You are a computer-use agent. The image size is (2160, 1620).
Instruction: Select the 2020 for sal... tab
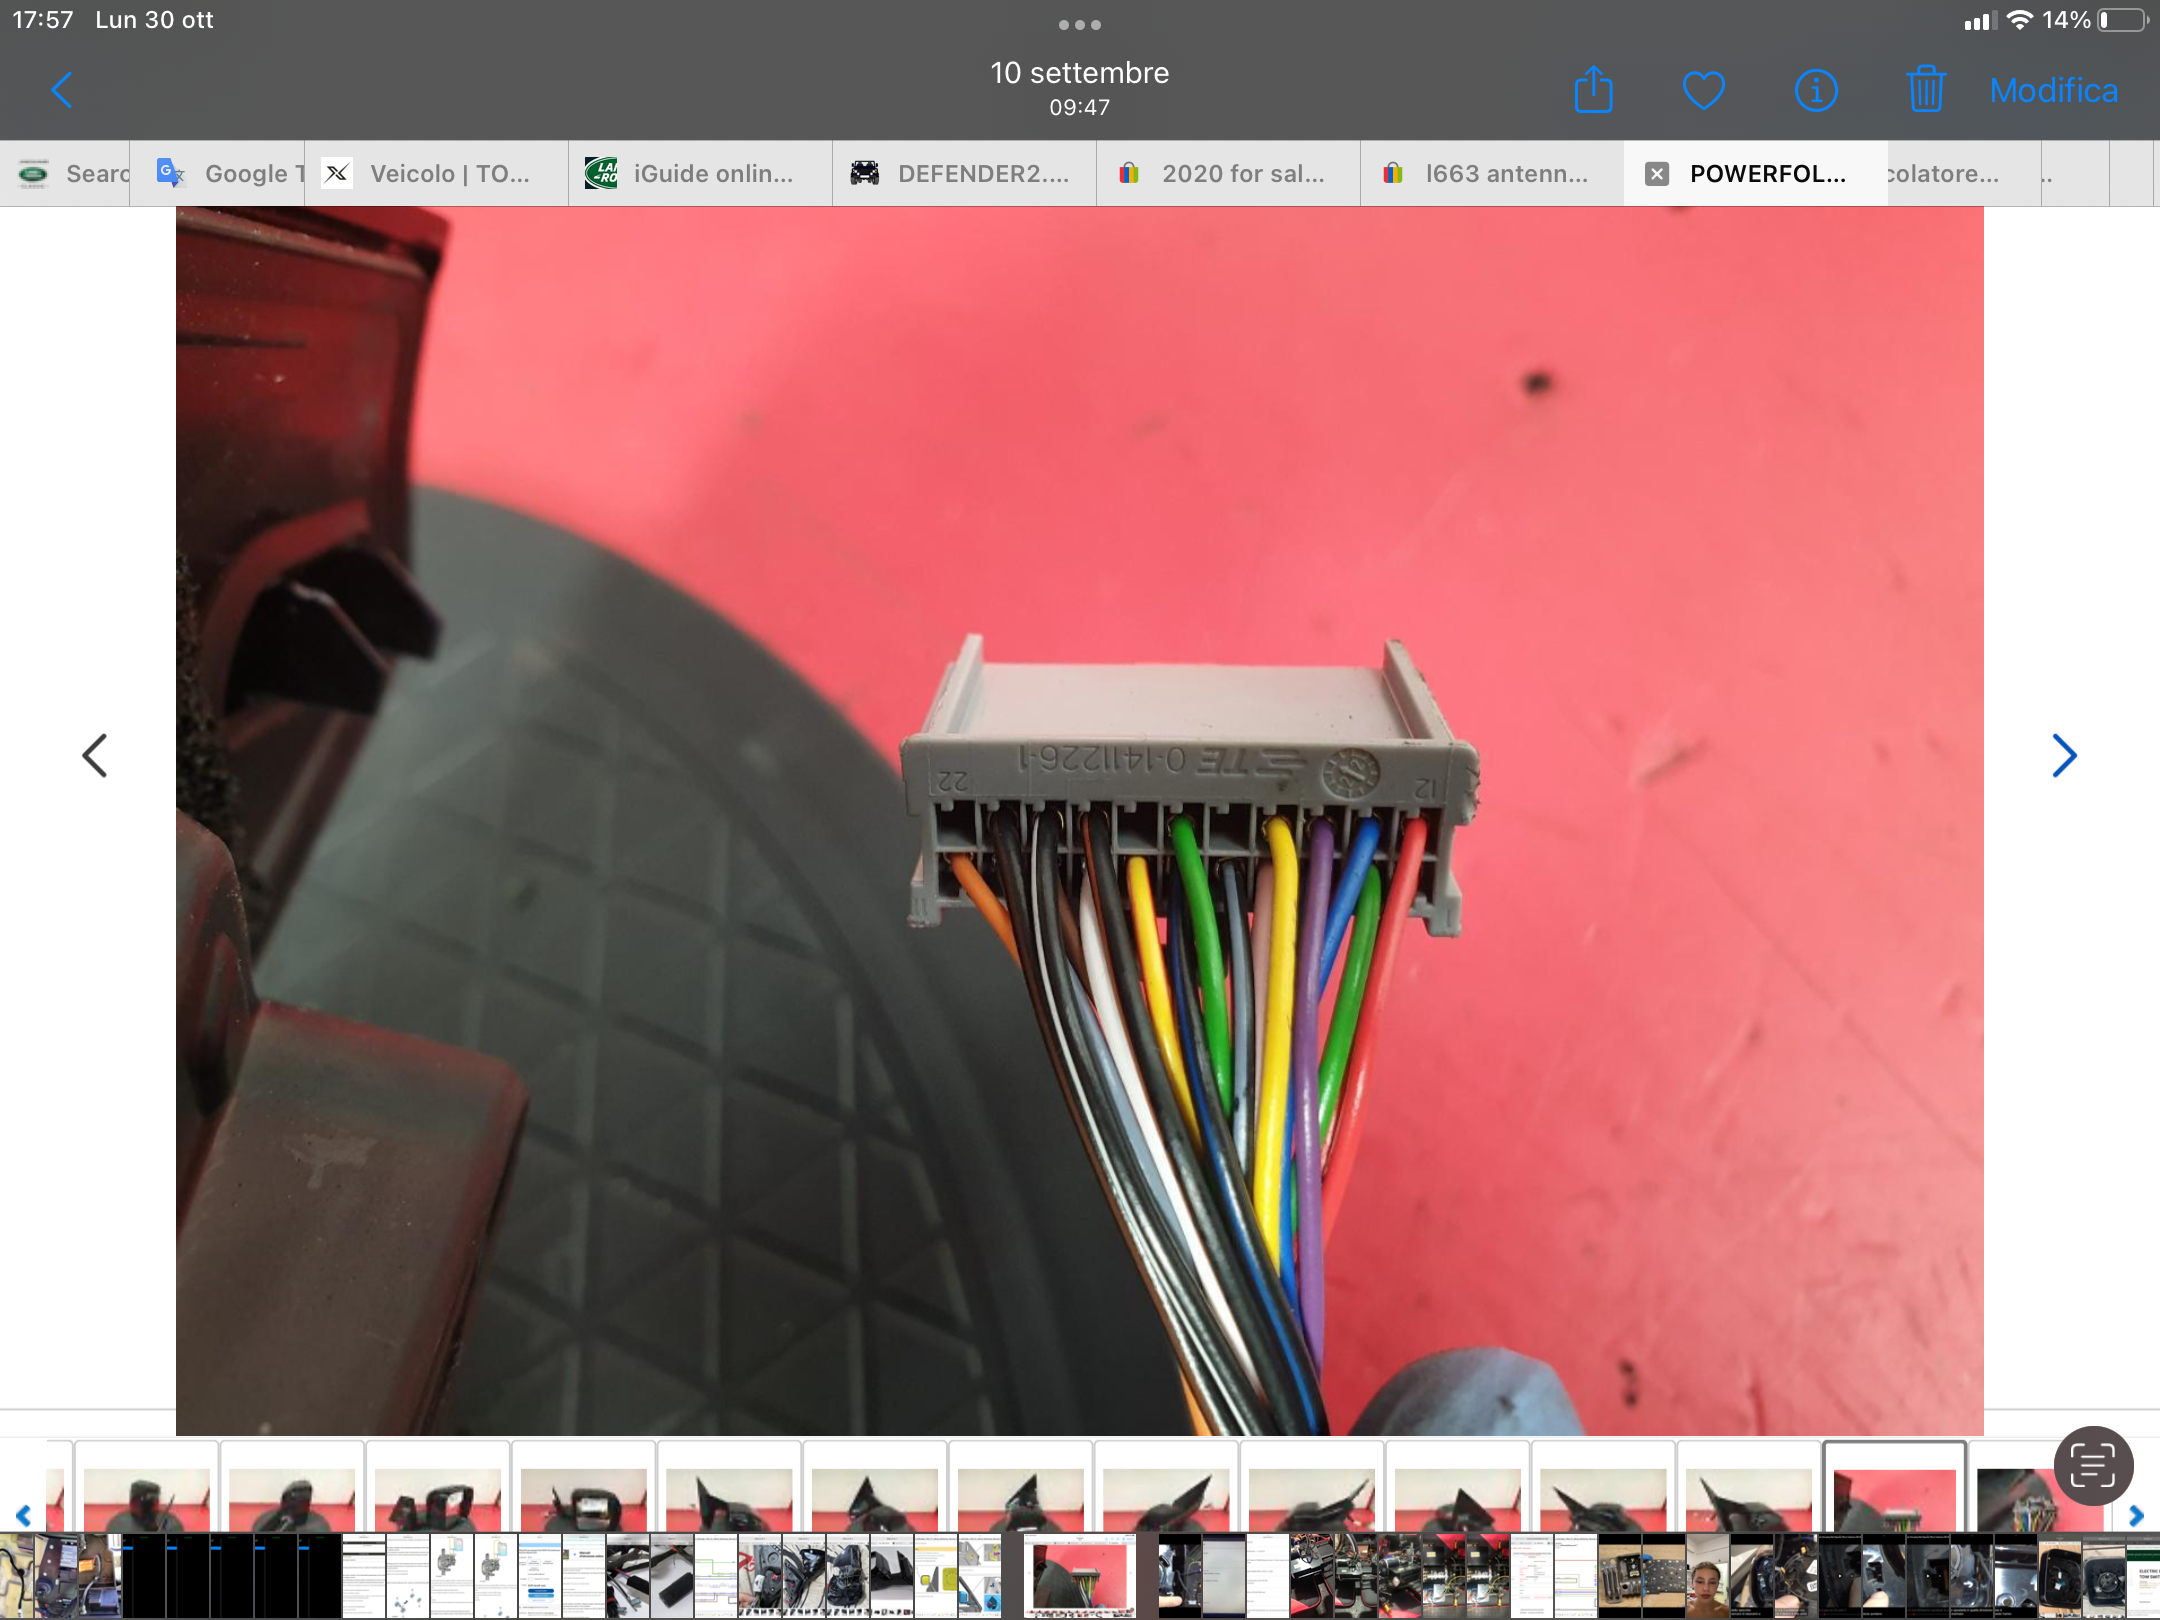pyautogui.click(x=1228, y=173)
